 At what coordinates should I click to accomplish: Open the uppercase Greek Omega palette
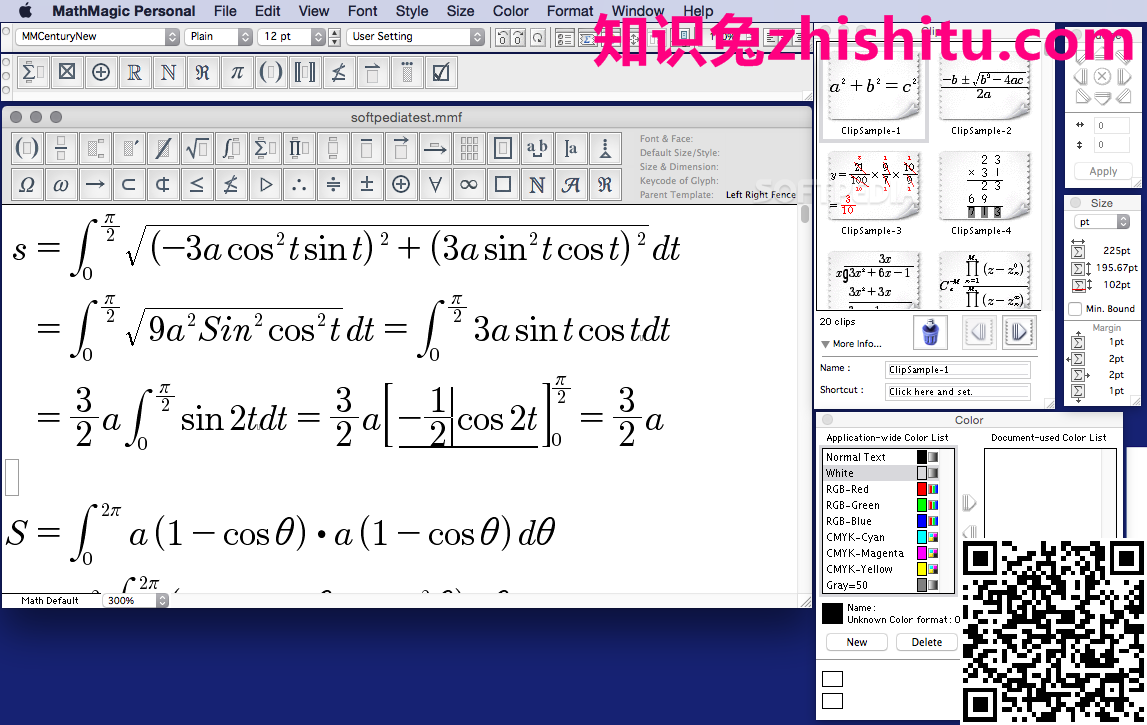coord(27,184)
